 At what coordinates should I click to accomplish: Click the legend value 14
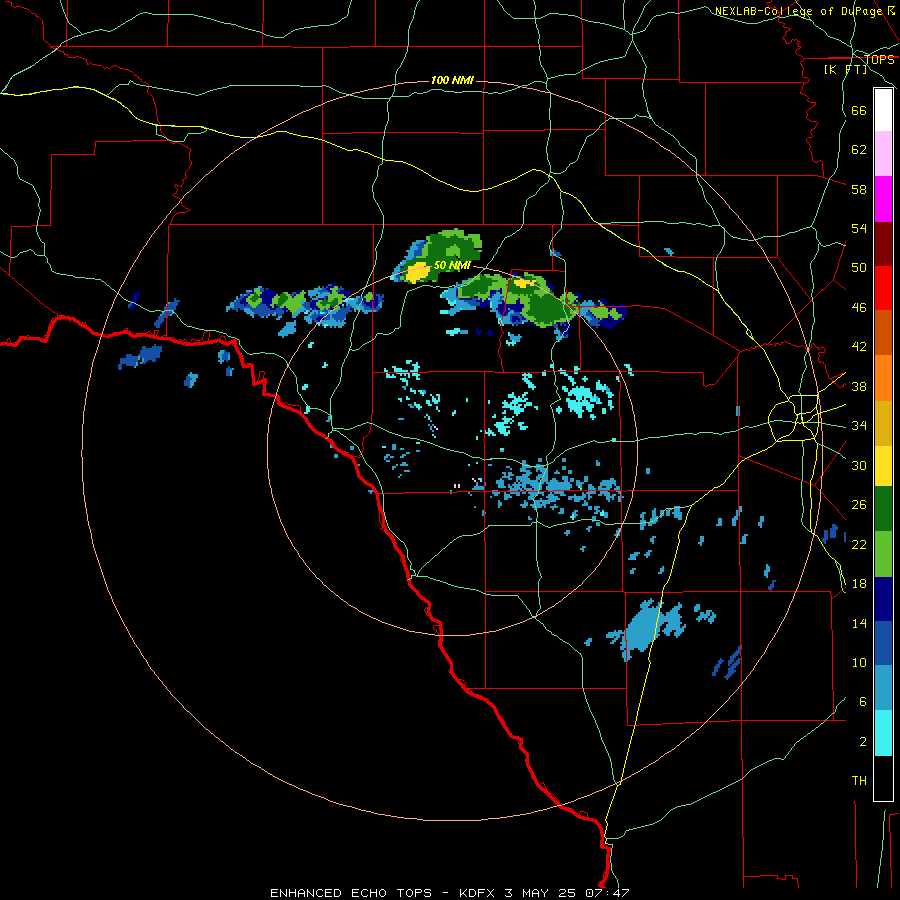coord(859,623)
